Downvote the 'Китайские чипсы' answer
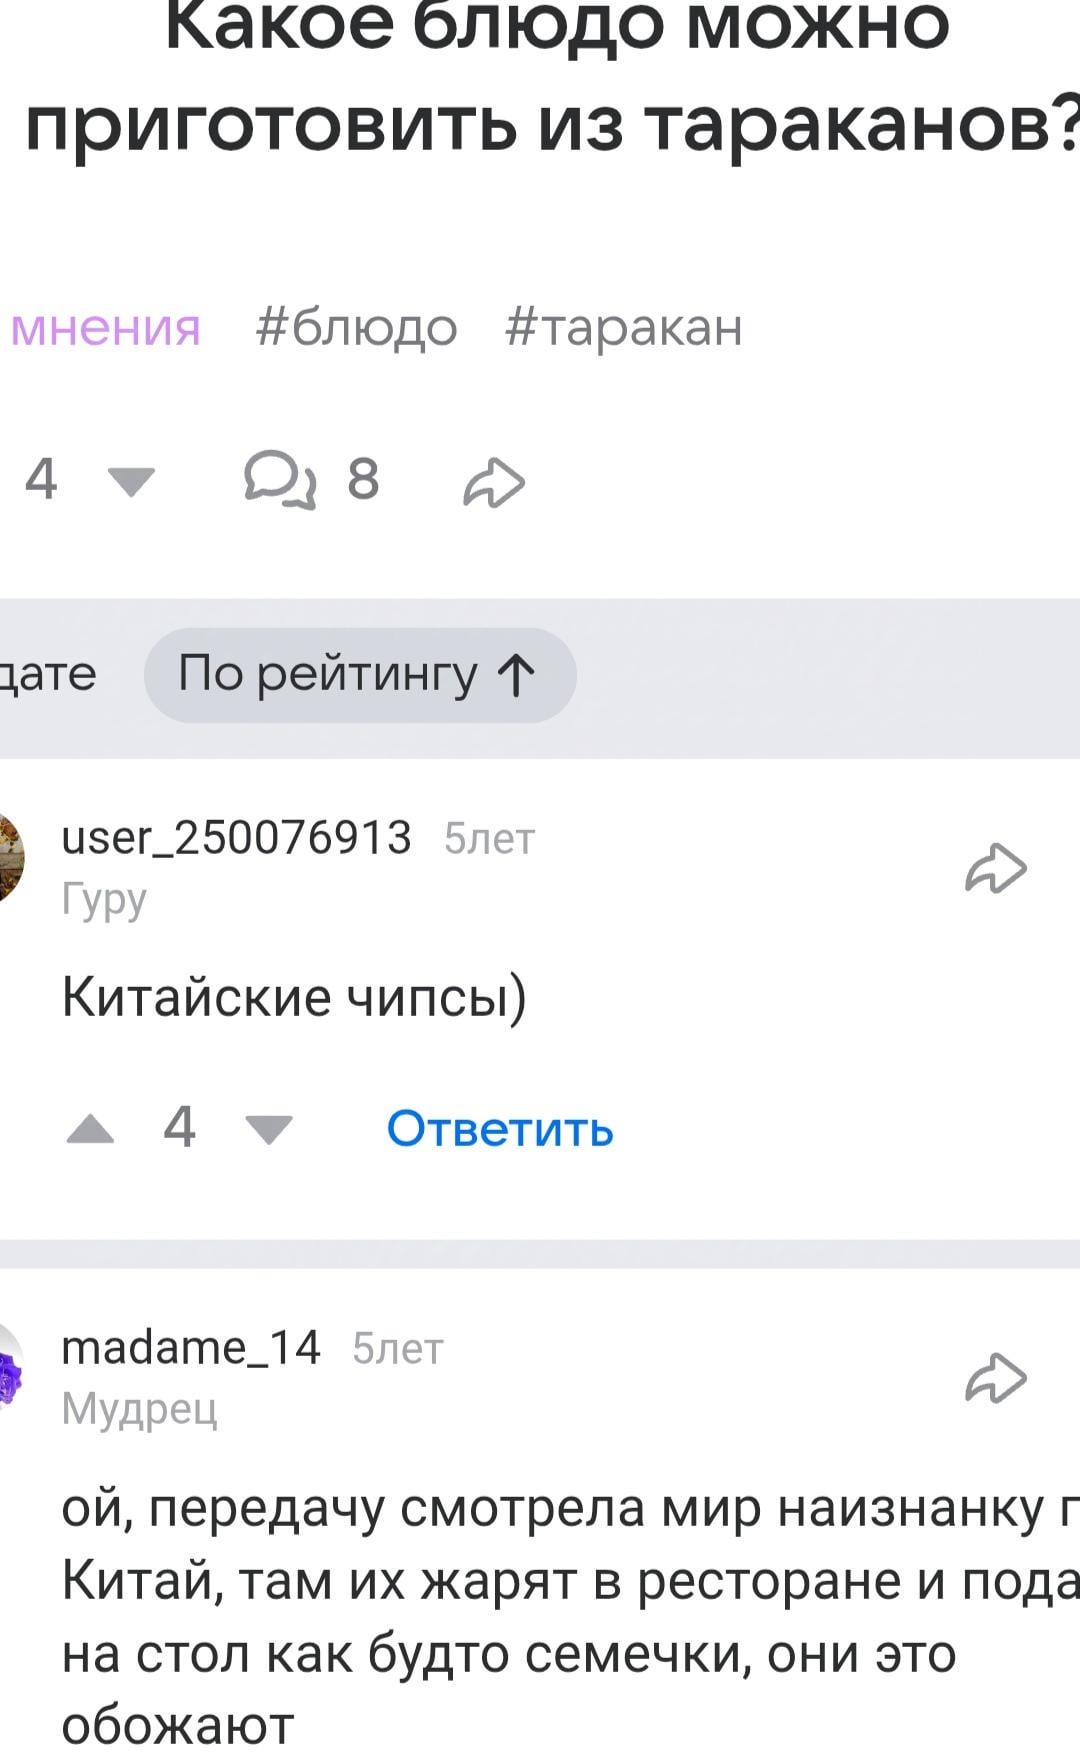The width and height of the screenshot is (1080, 1755). click(268, 1129)
